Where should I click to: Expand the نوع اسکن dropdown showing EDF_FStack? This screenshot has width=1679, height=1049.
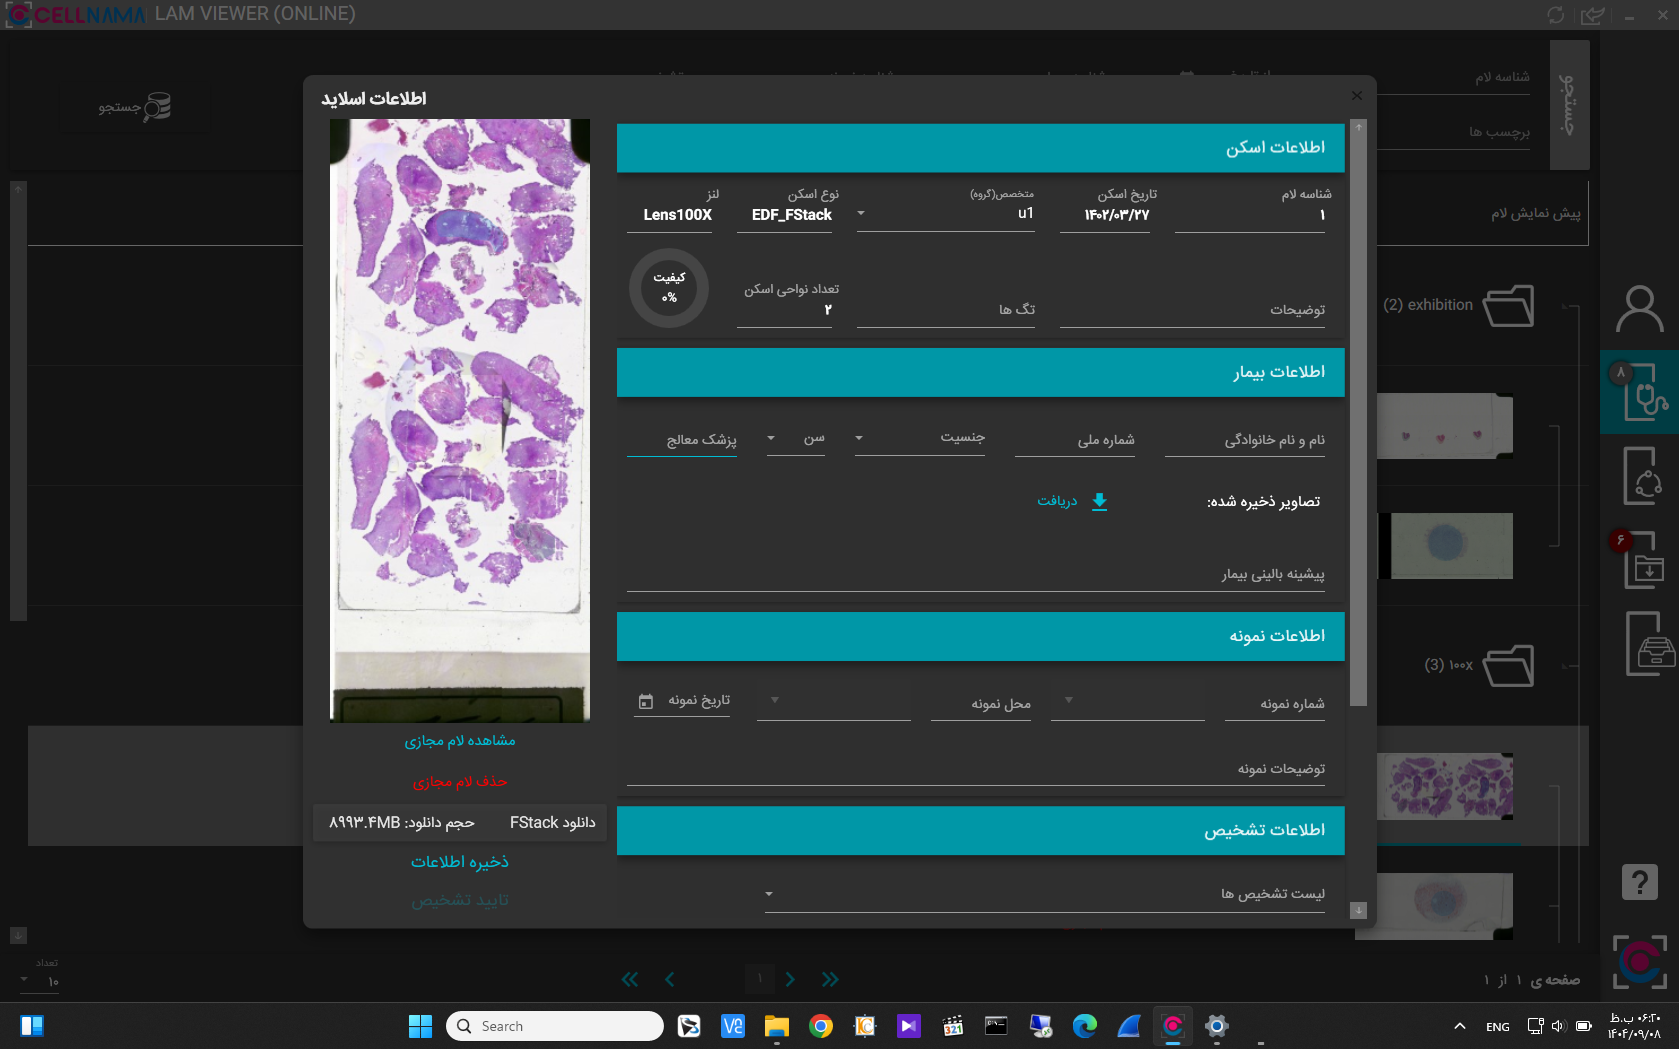(x=861, y=214)
